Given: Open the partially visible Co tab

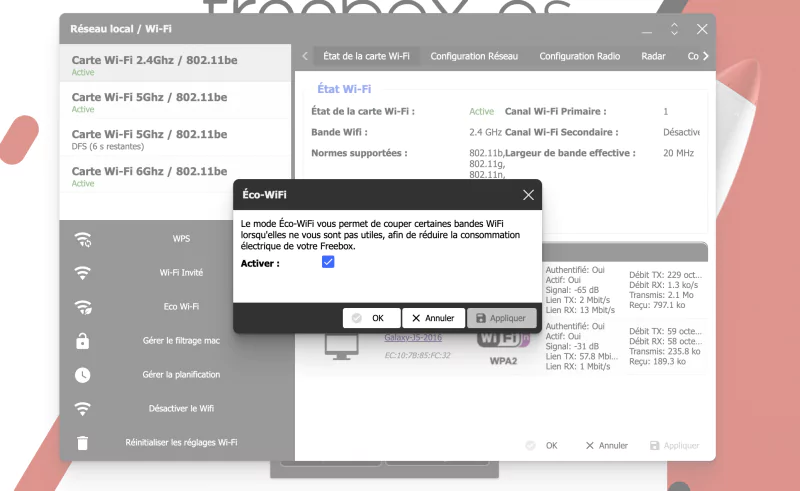Looking at the screenshot, I should coord(693,56).
